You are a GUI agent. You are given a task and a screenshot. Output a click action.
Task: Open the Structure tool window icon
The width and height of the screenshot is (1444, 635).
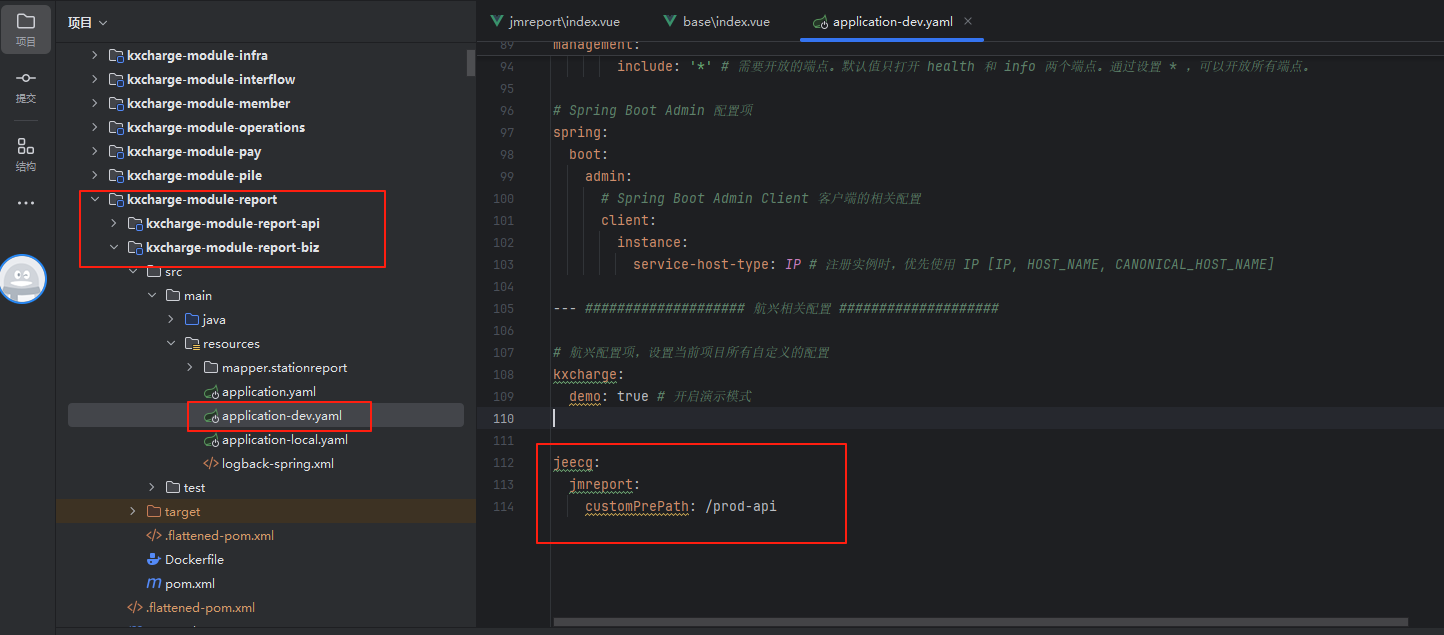click(26, 154)
